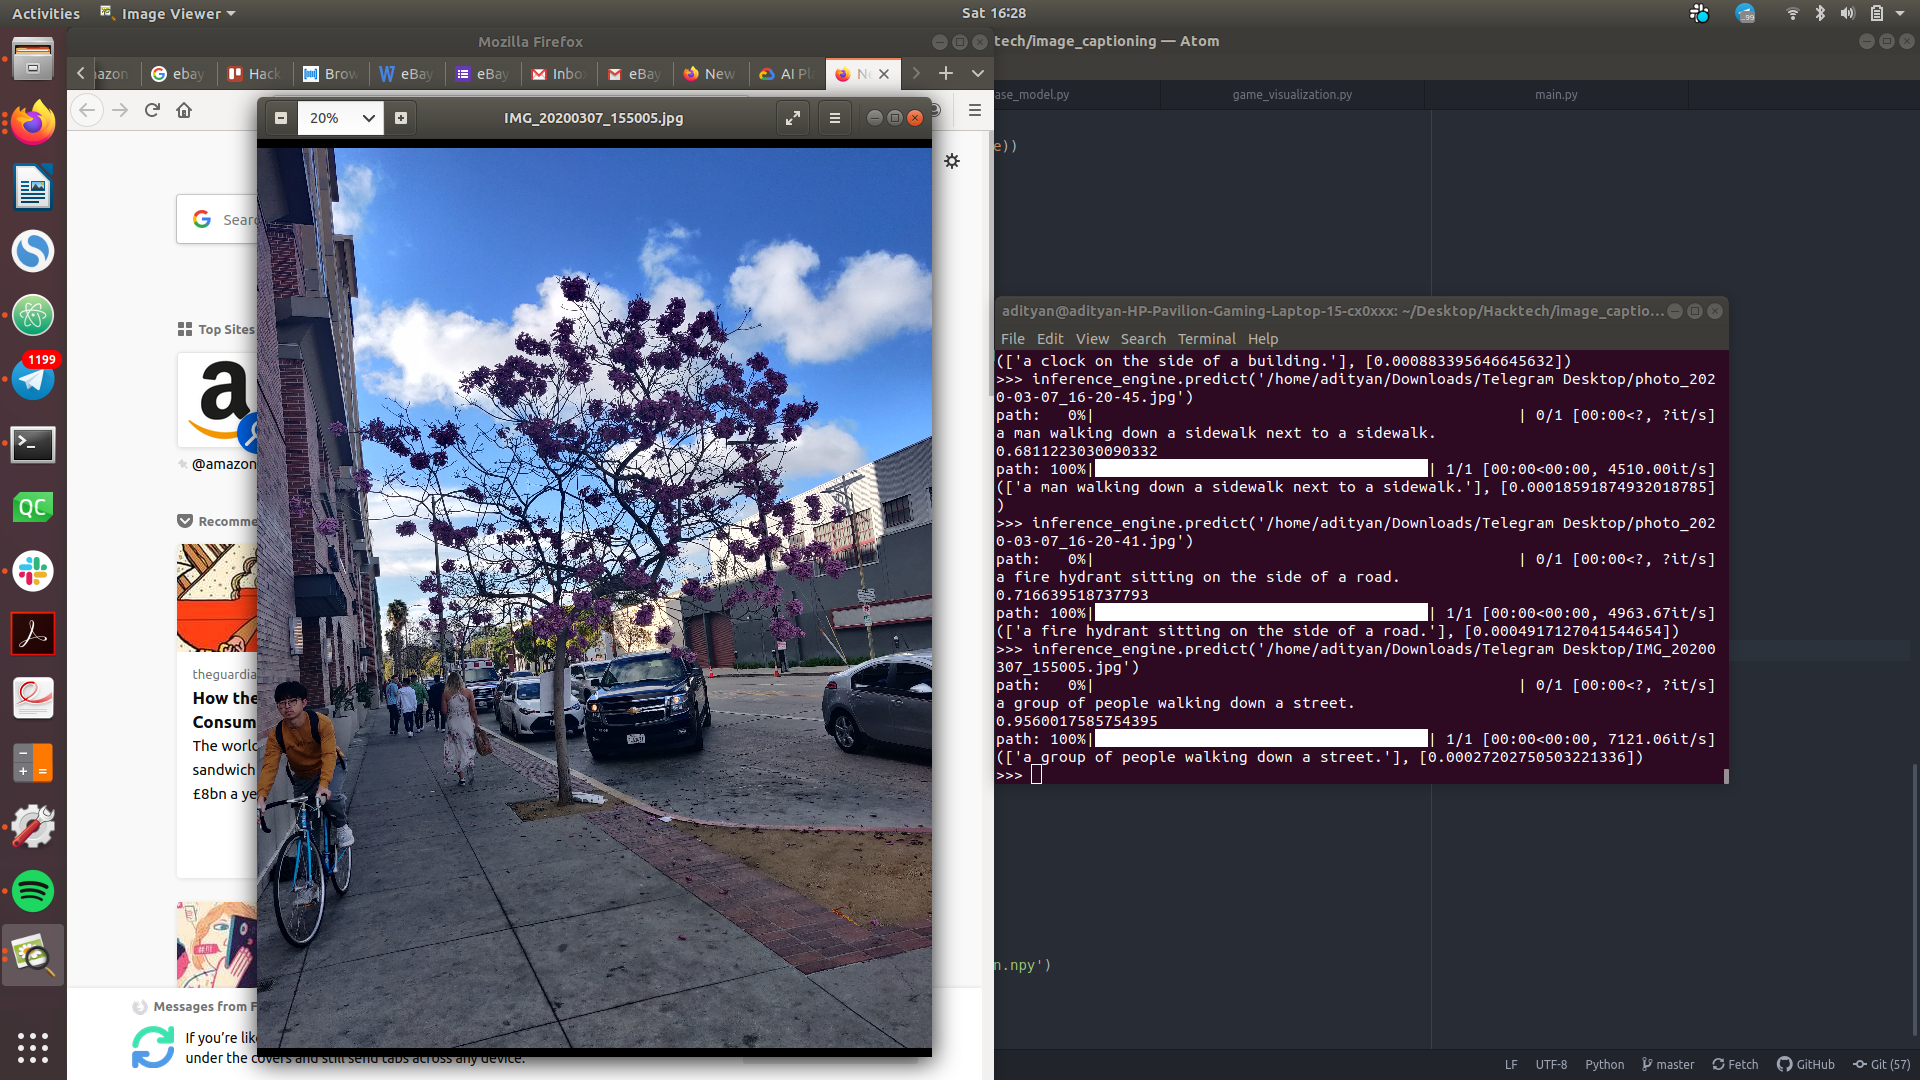Click the zoom in plus button
This screenshot has width=1920, height=1080.
401,118
